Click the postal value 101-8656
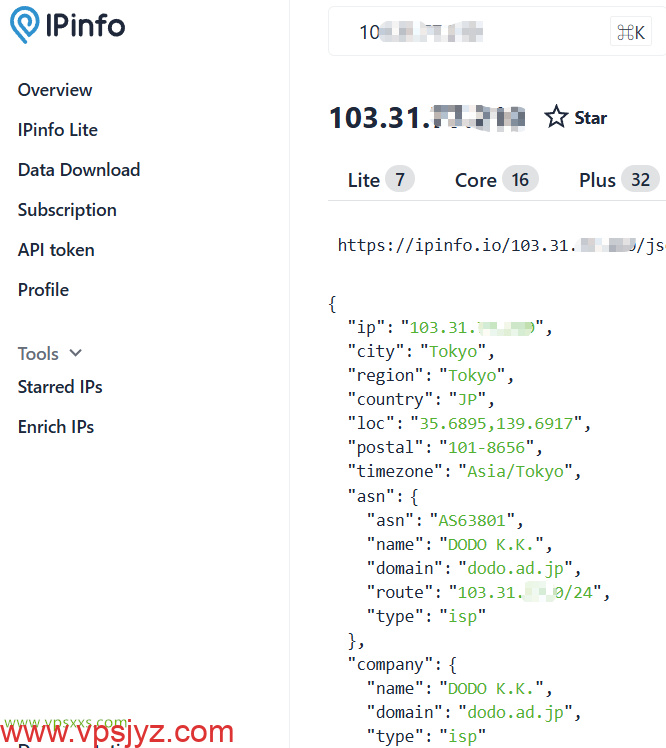 click(487, 447)
